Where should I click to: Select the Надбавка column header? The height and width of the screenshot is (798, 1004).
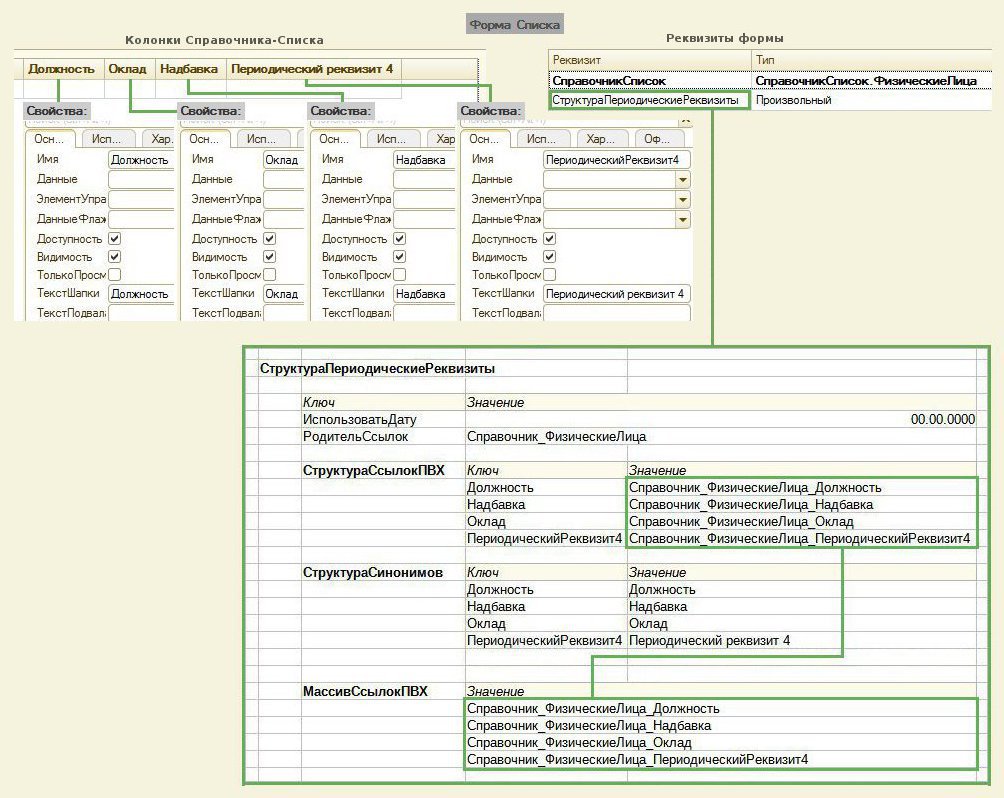pyautogui.click(x=188, y=69)
